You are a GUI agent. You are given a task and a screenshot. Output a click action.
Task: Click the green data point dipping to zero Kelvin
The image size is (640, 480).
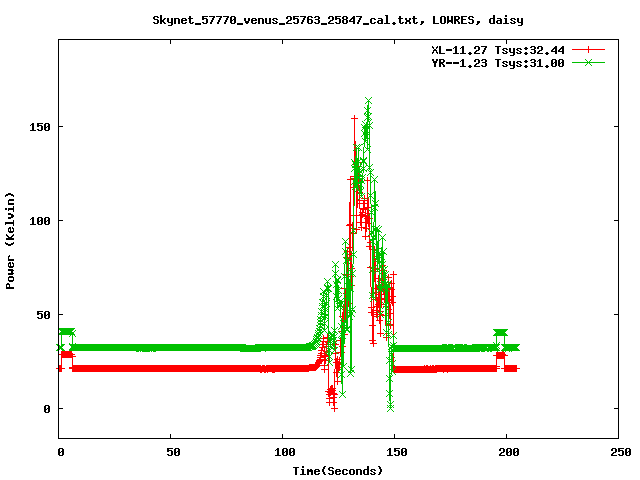pos(391,408)
